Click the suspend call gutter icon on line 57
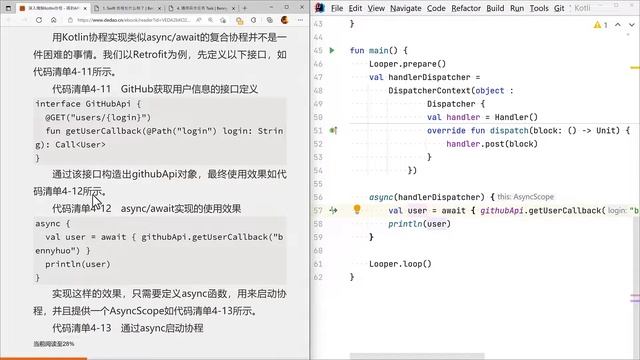Image resolution: width=640 pixels, height=360 pixels. 333,211
